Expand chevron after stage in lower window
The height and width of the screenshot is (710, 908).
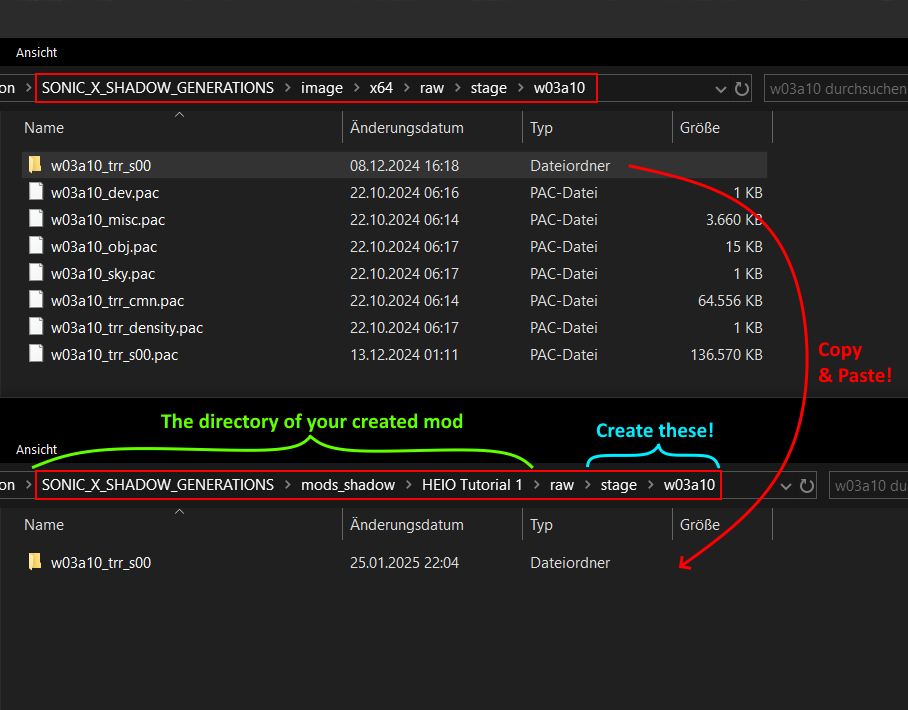pos(650,485)
